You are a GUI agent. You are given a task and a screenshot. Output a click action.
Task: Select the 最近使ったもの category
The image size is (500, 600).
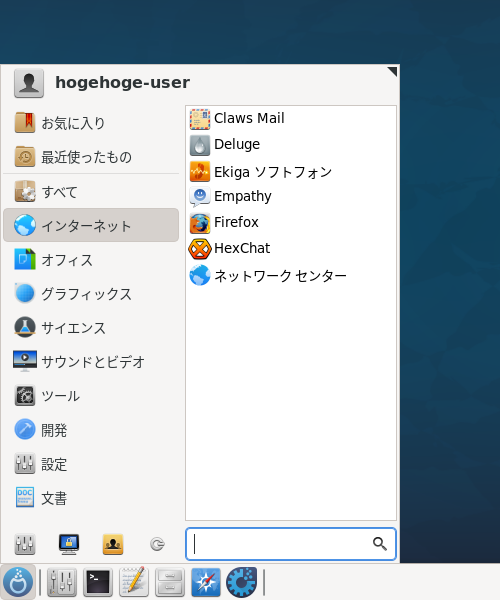click(x=91, y=157)
